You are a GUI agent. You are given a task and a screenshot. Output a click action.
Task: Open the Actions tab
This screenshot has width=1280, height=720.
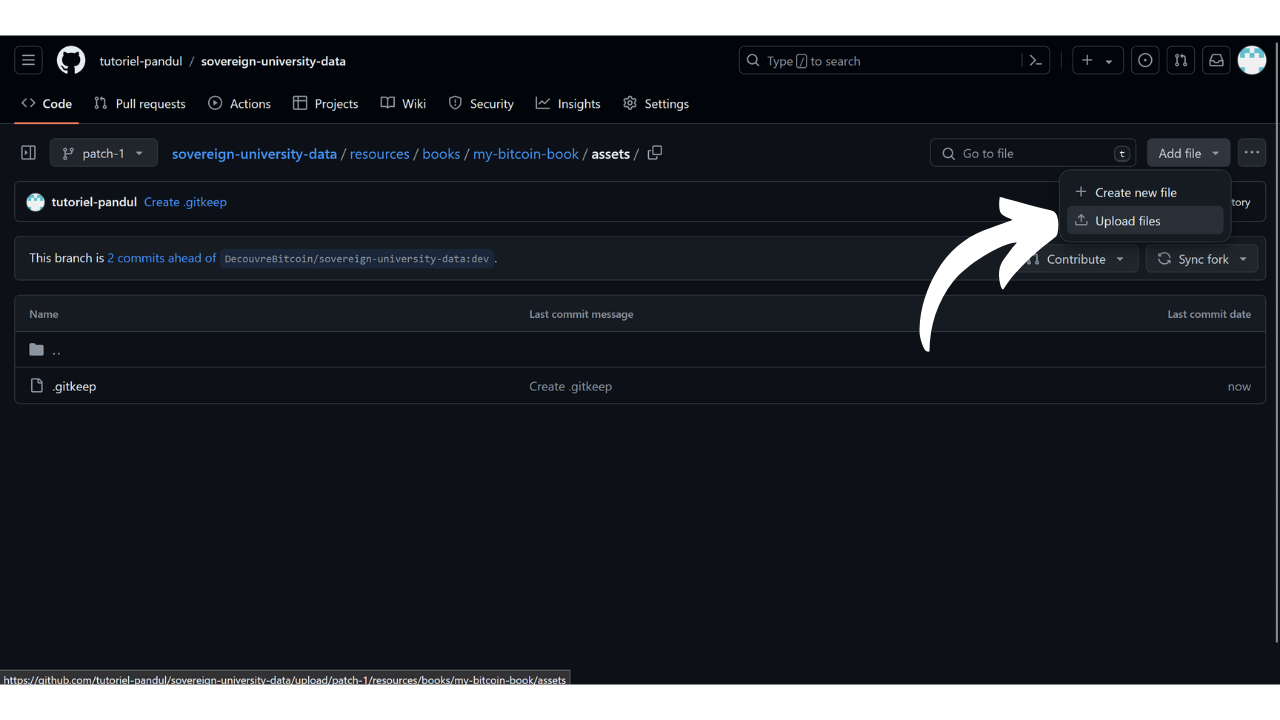click(239, 103)
